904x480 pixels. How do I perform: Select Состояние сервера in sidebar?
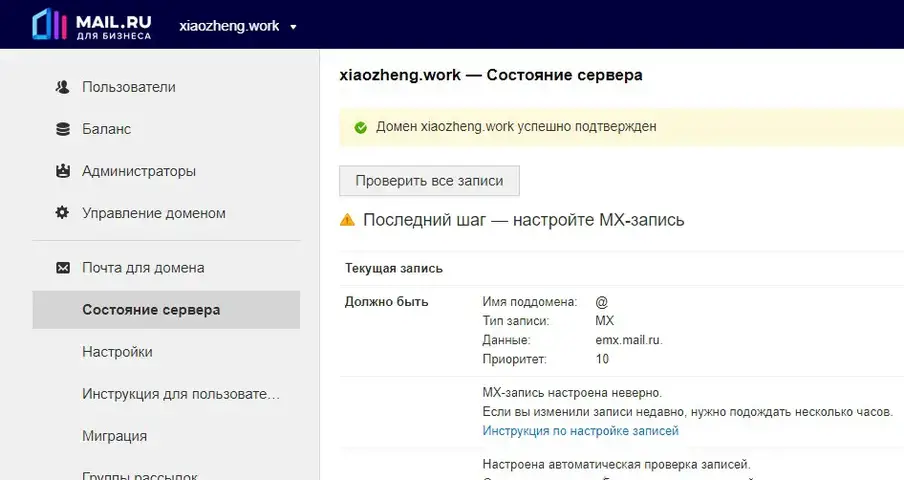166,310
